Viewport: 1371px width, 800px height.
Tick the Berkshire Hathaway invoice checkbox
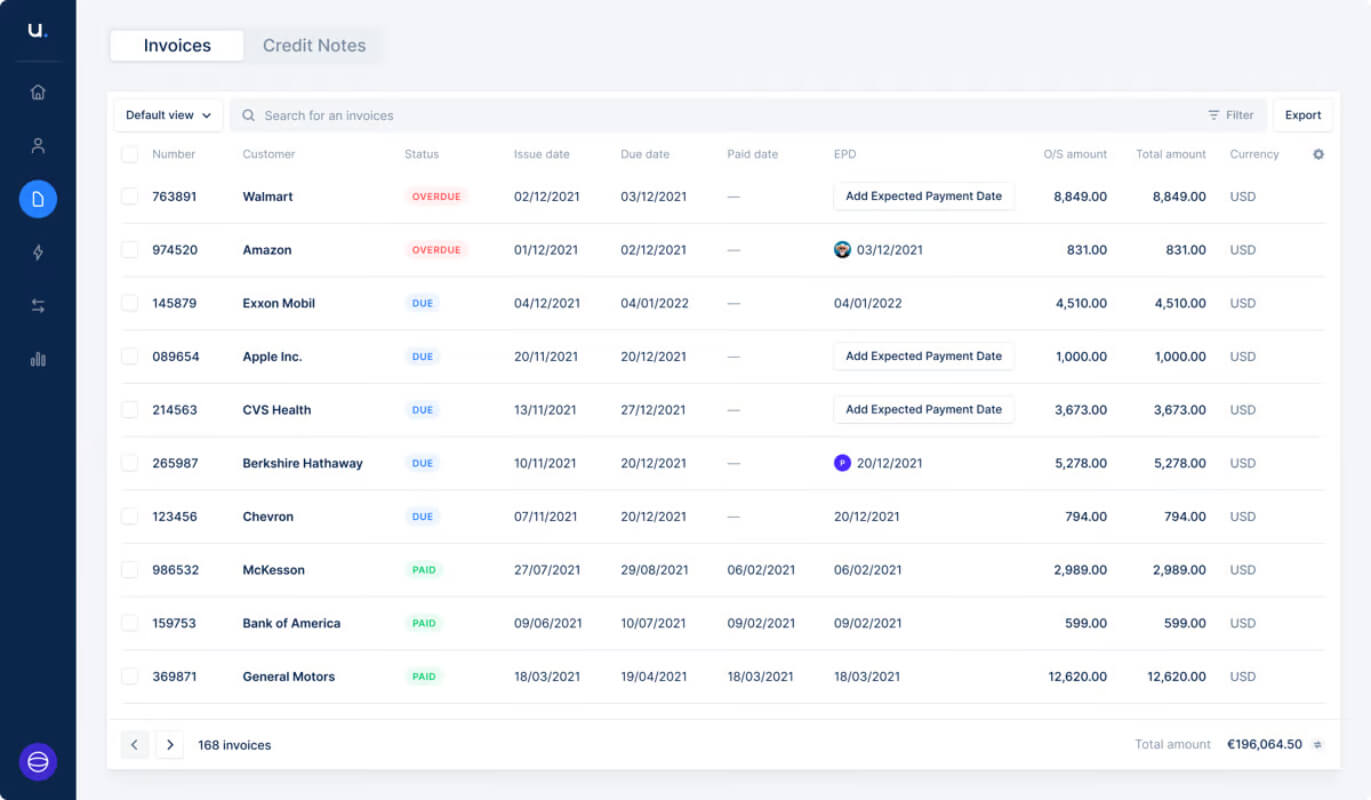(x=130, y=463)
